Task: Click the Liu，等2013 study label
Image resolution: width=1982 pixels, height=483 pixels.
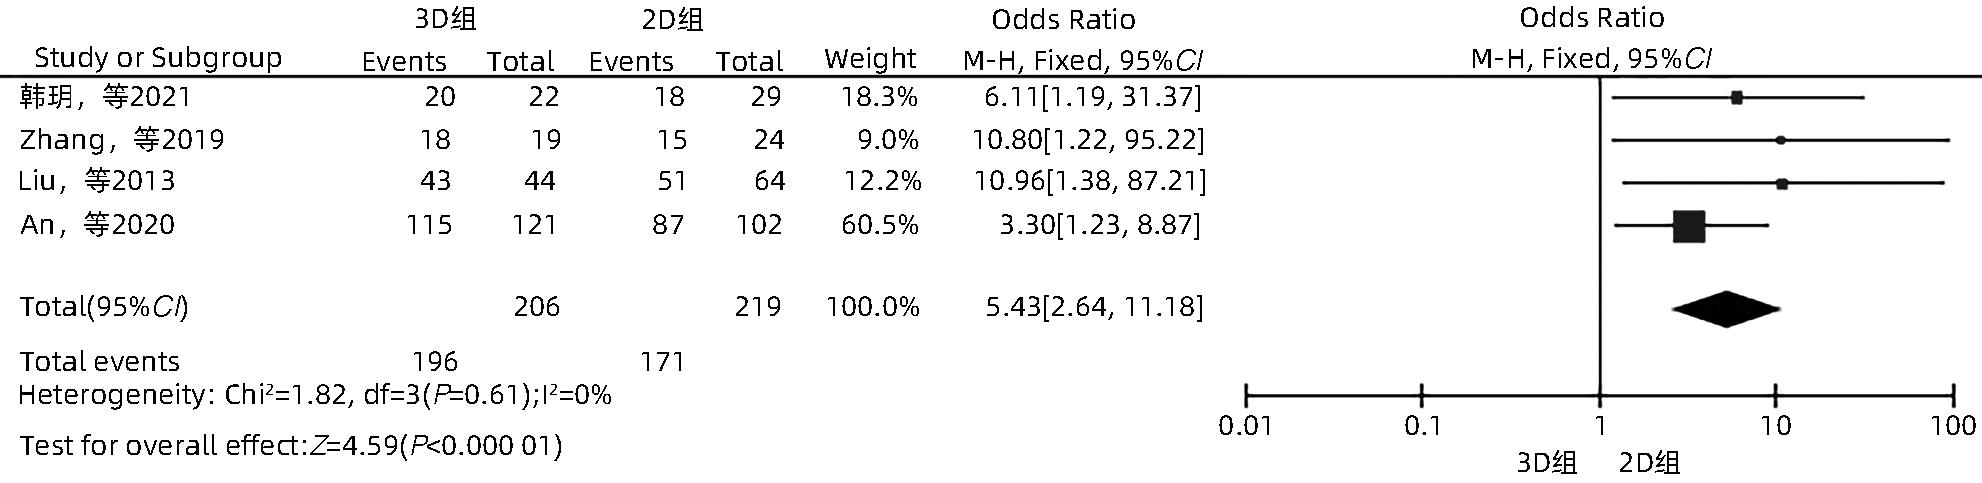Action: click(x=97, y=181)
